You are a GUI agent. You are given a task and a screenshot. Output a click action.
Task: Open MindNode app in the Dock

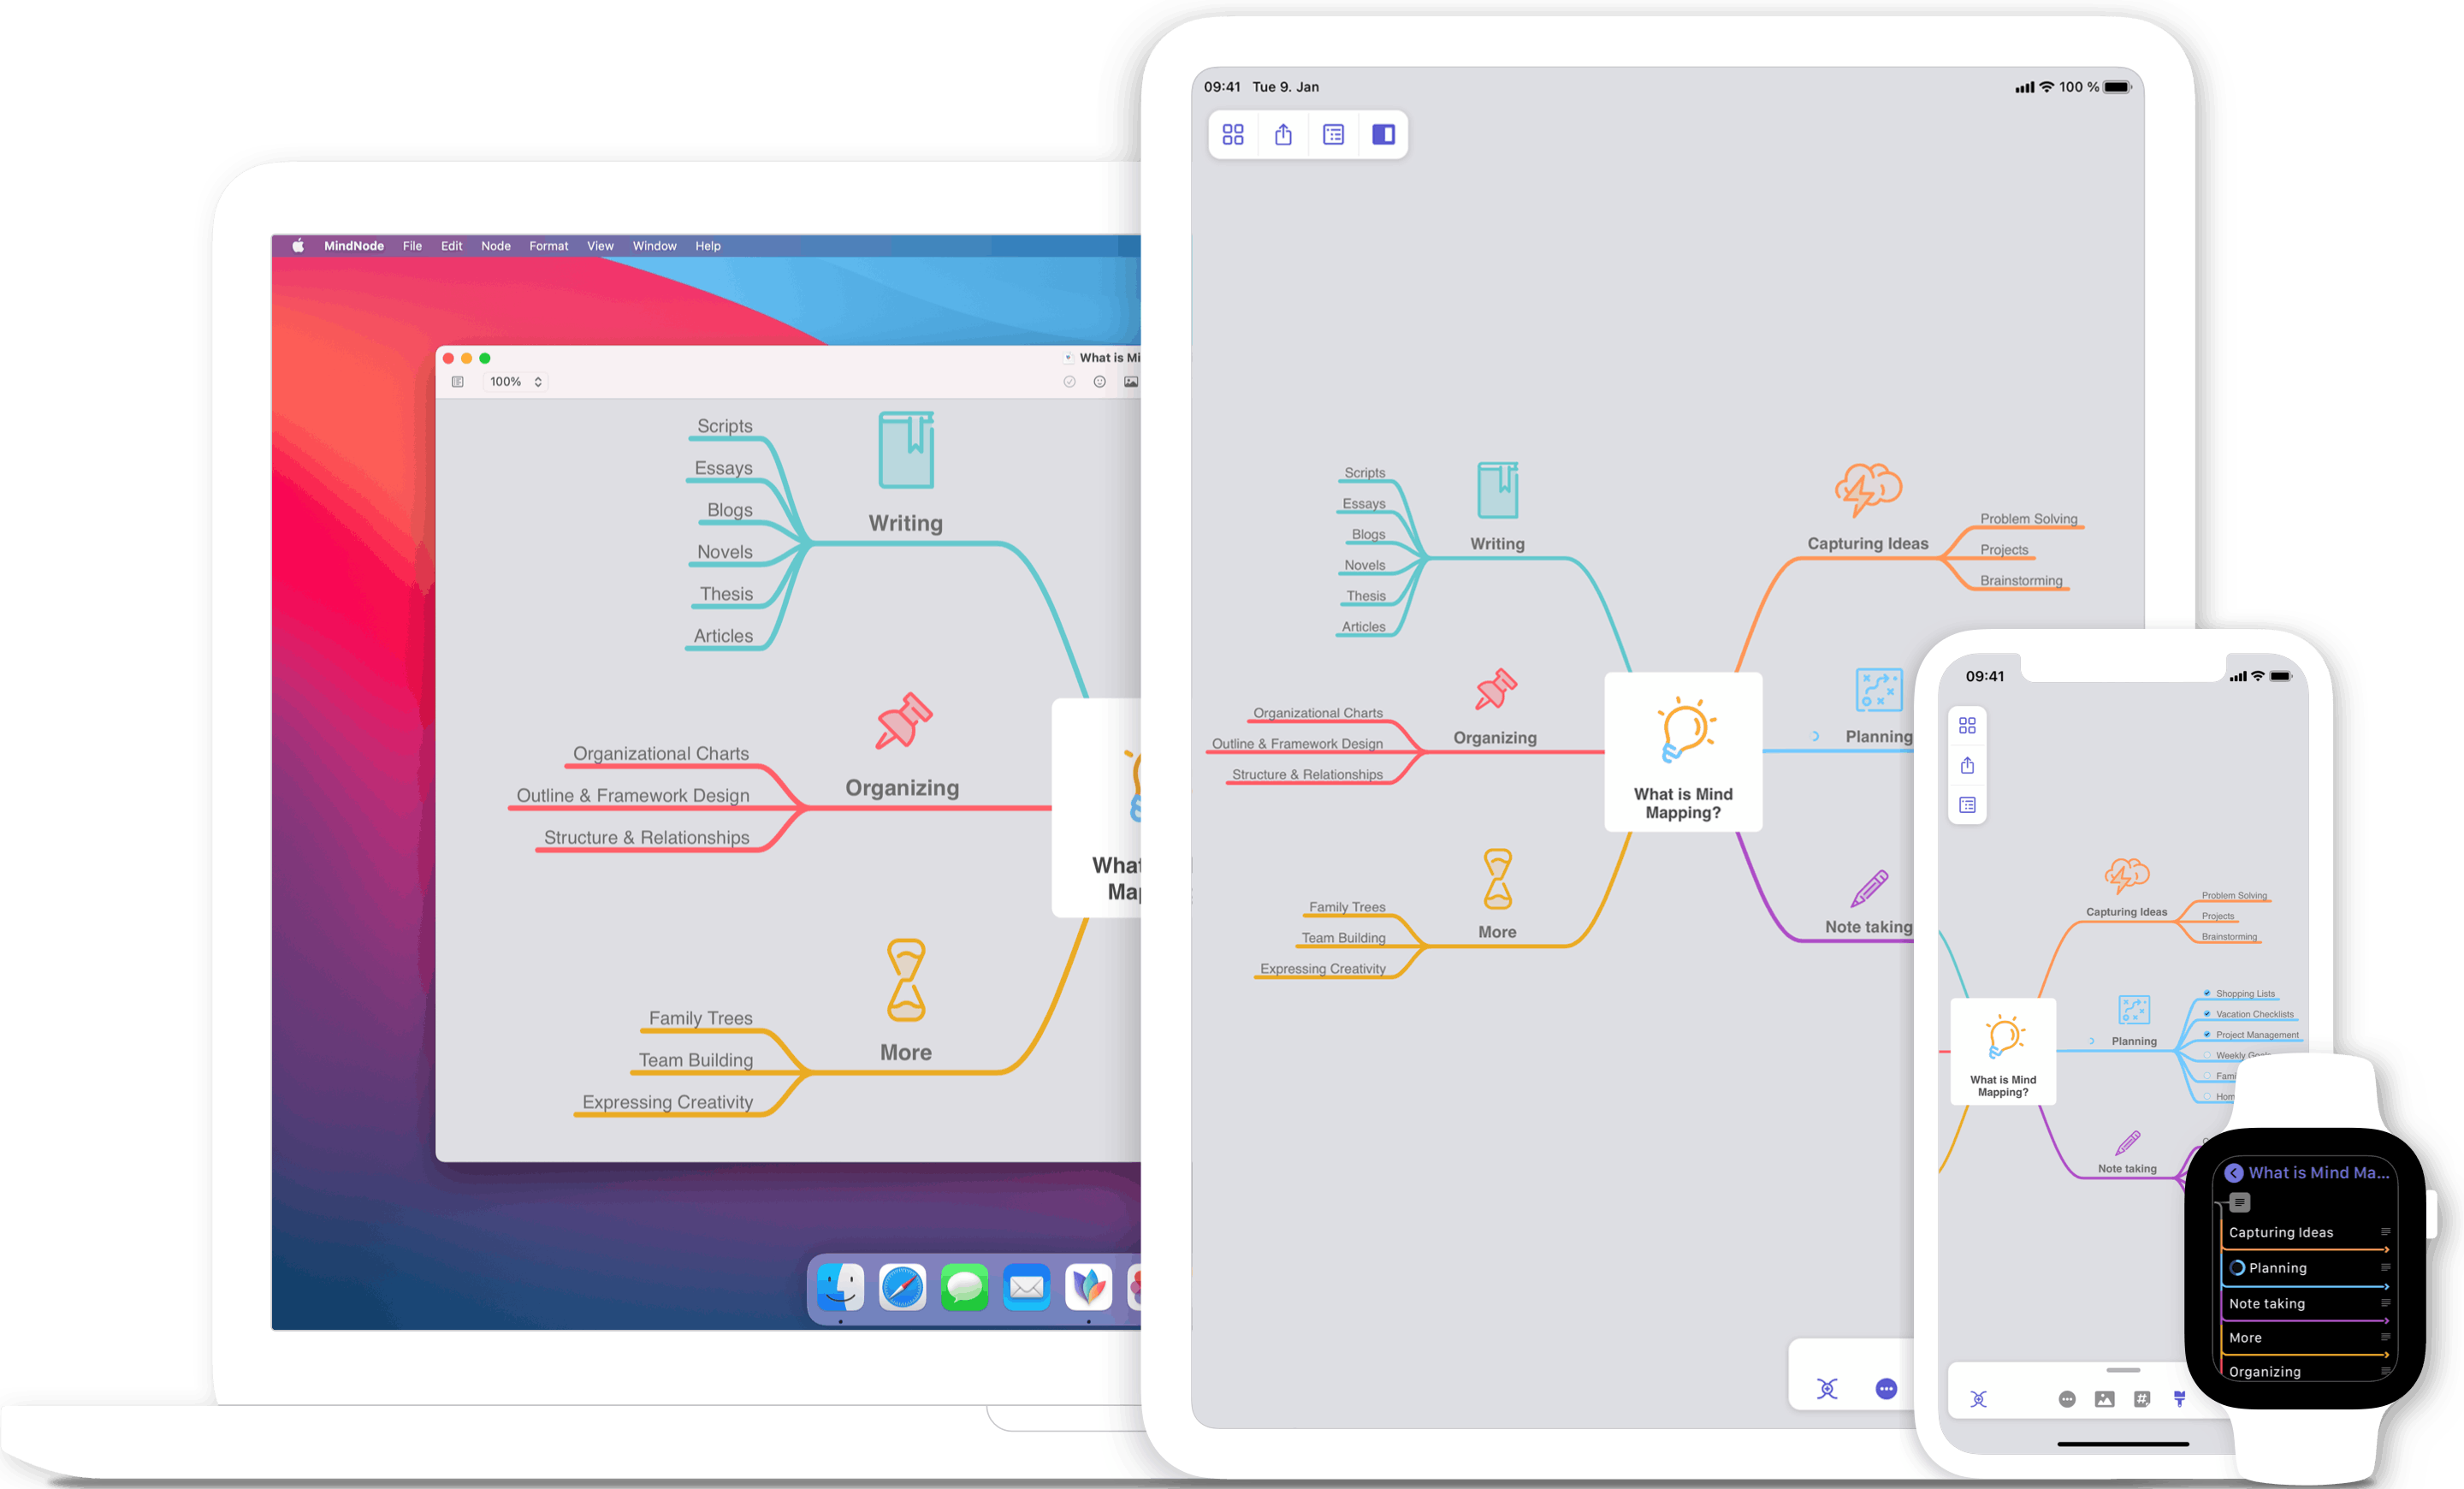pyautogui.click(x=1088, y=1287)
